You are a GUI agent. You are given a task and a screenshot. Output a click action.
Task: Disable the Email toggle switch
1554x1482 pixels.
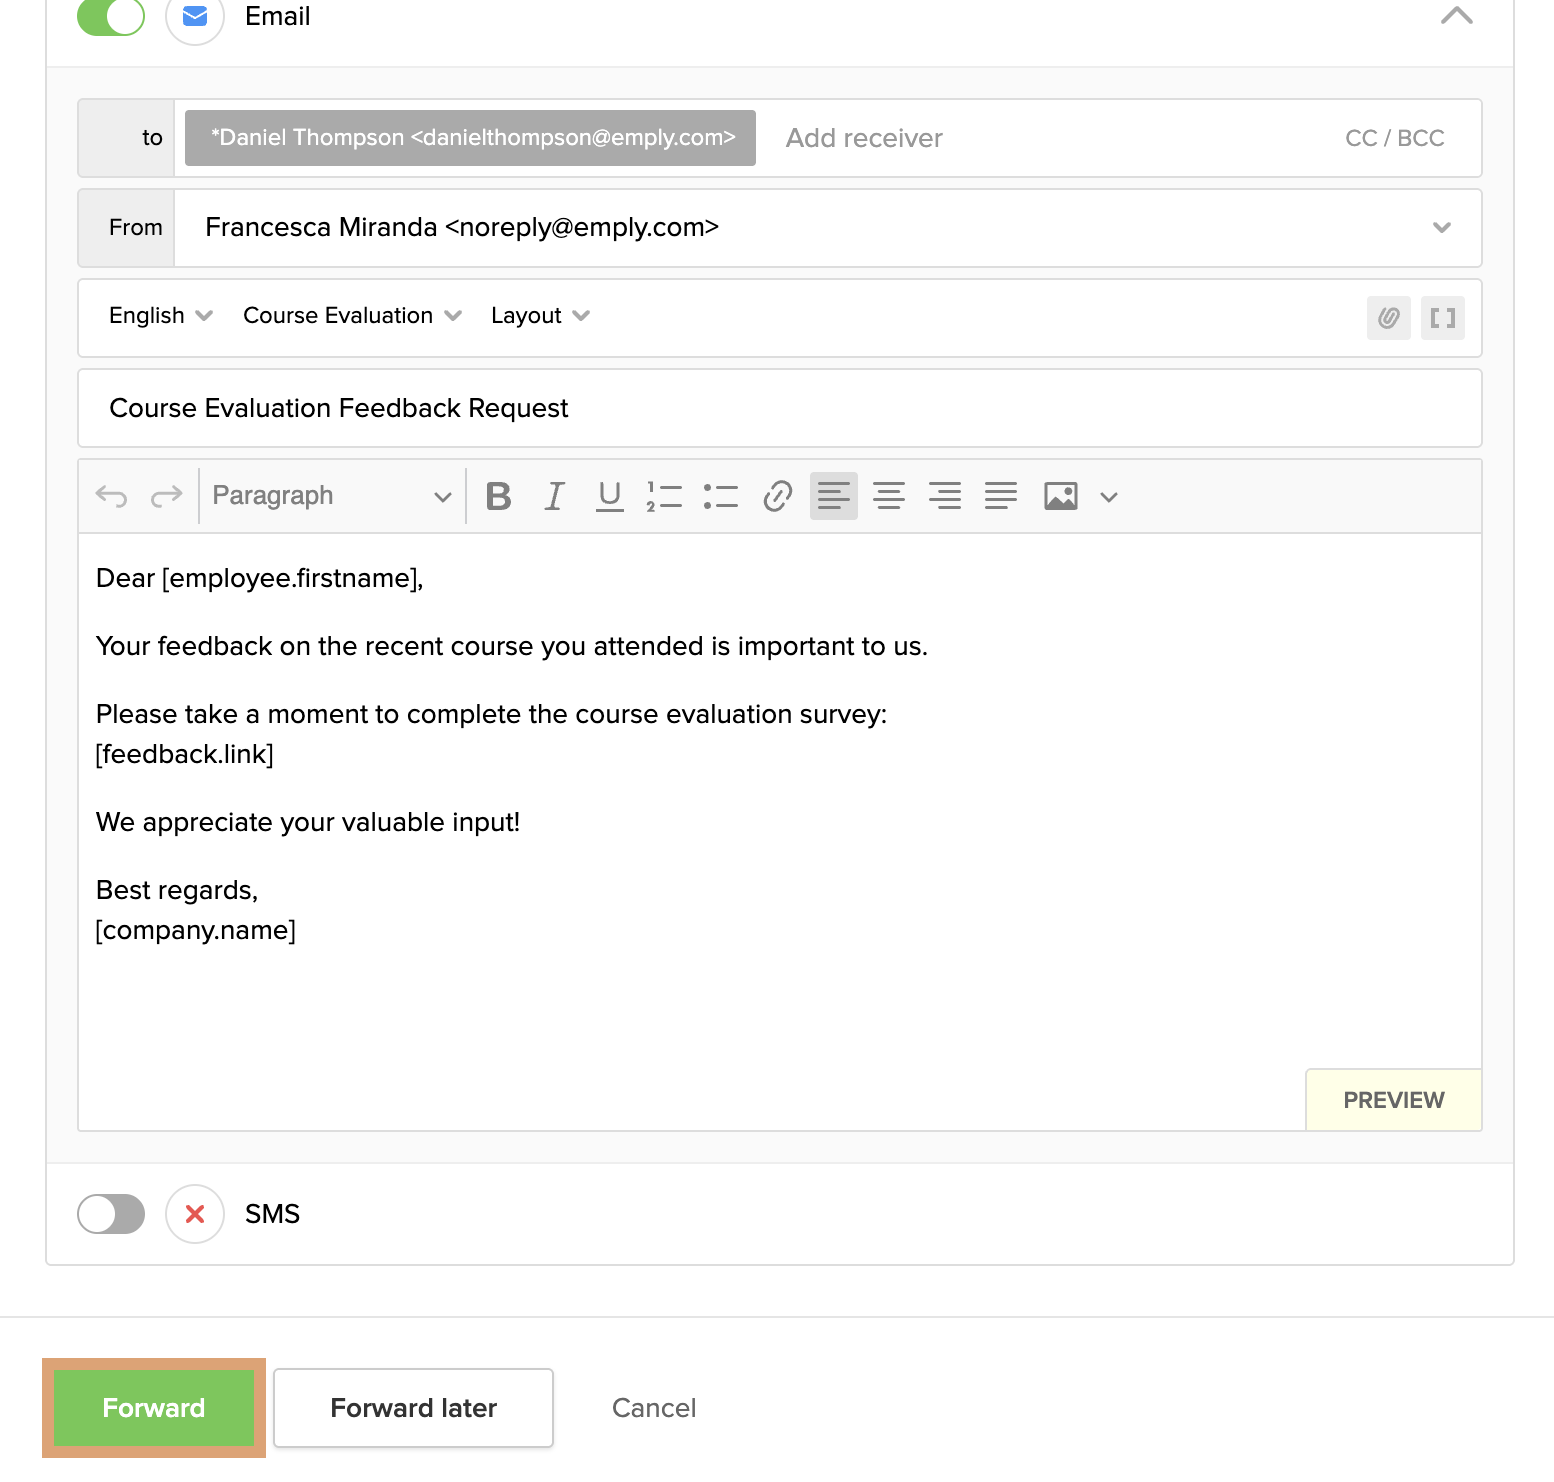coord(111,17)
